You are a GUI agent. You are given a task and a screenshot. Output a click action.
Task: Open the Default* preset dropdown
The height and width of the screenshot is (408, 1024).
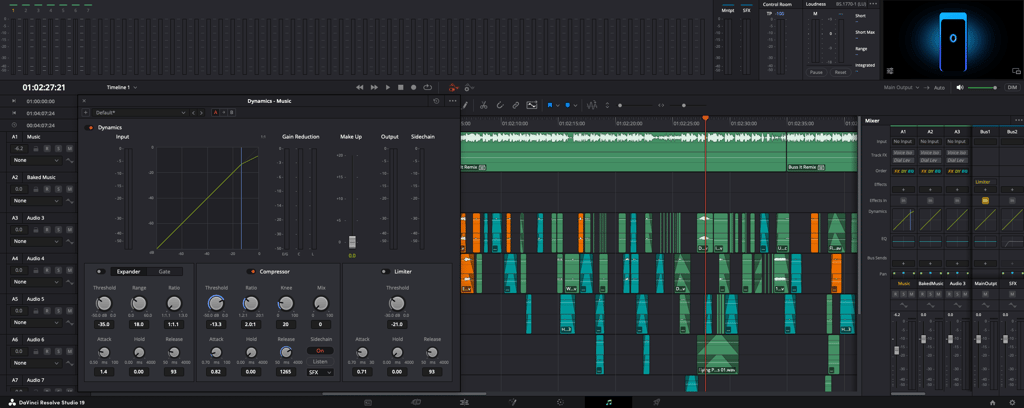[140, 113]
